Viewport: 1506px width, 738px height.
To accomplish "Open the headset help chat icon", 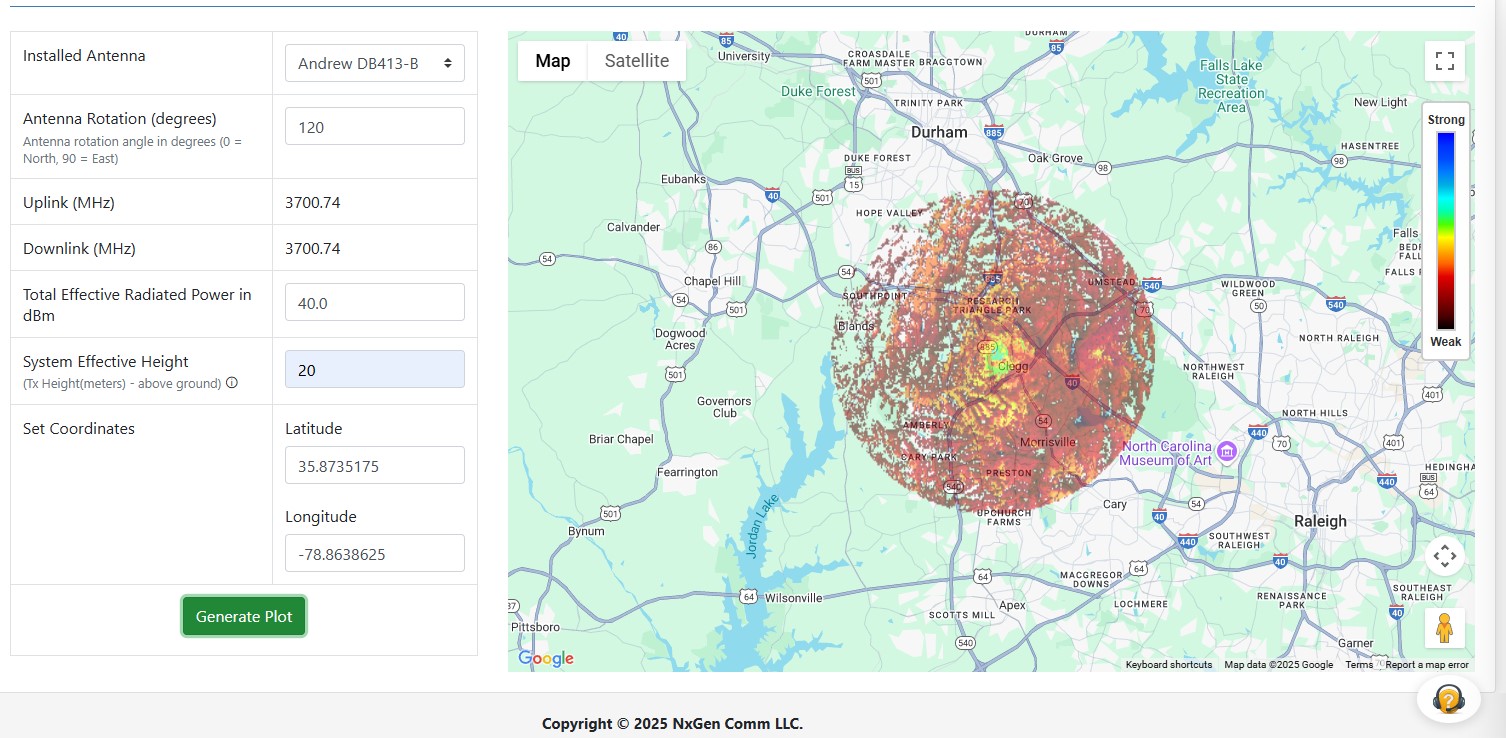I will [1448, 698].
